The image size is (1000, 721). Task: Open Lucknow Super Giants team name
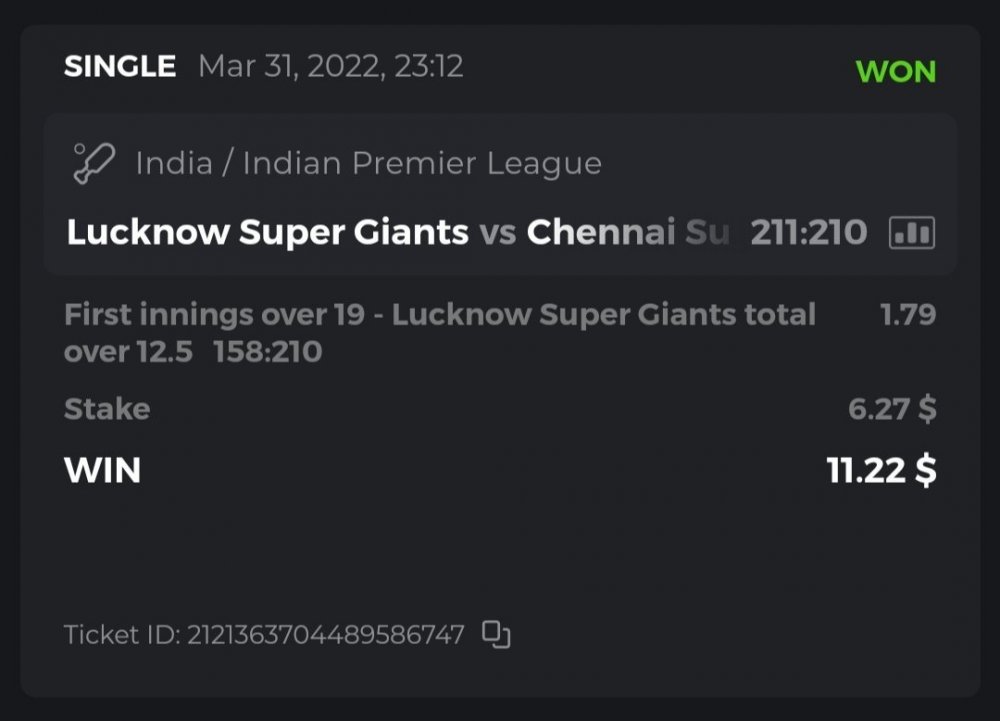[267, 233]
